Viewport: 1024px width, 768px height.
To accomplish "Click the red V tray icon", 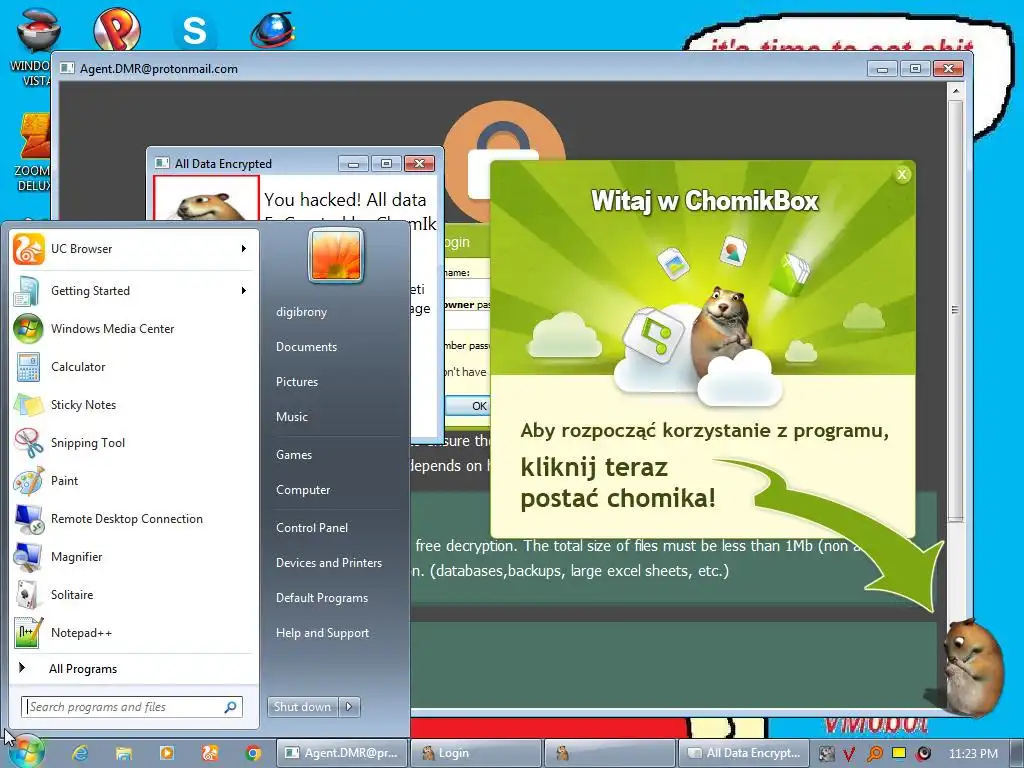I will coord(848,754).
